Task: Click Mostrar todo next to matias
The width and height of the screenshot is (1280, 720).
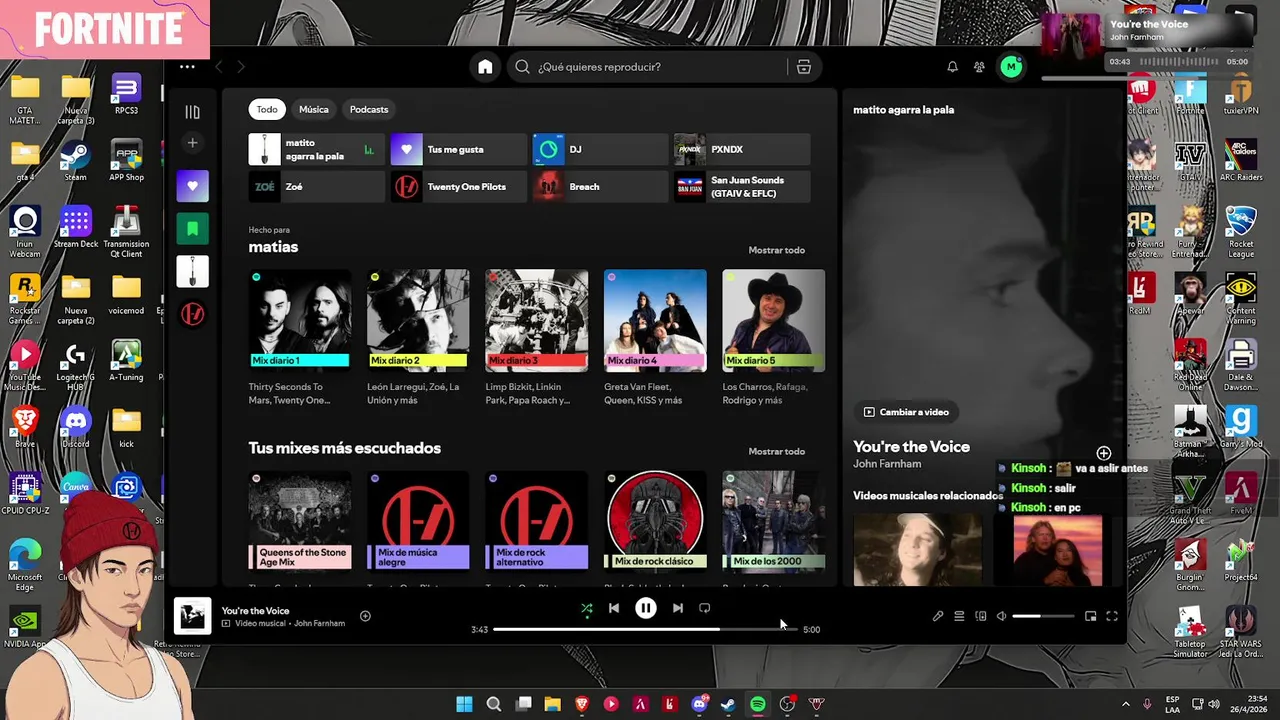Action: [x=776, y=250]
